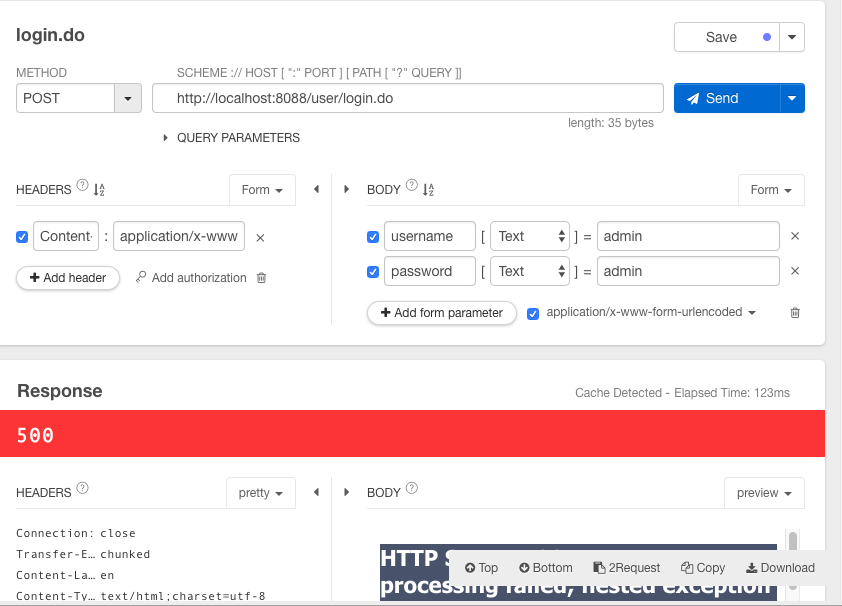This screenshot has width=842, height=606.
Task: Toggle the Content-Type header checkbox
Action: (x=22, y=237)
